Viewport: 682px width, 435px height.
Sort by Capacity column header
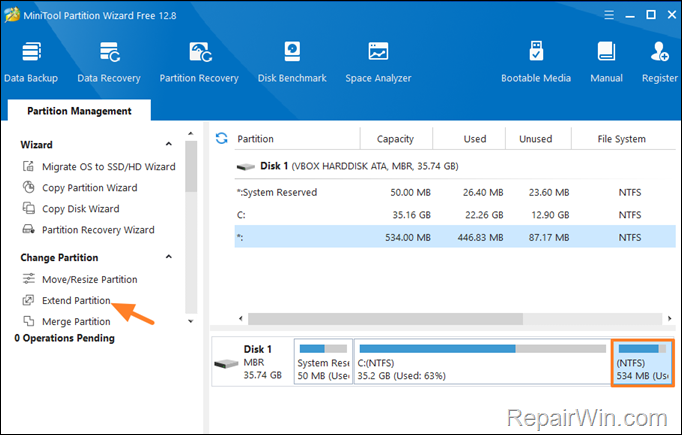[x=395, y=139]
